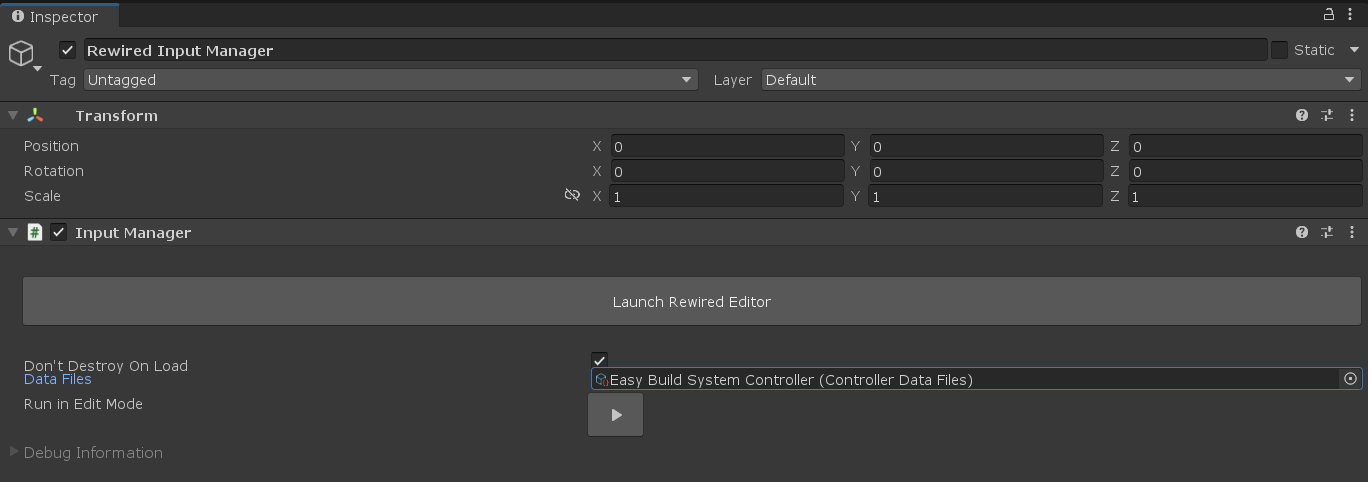This screenshot has width=1368, height=482.
Task: Click the Inspector lock icon
Action: 1329,14
